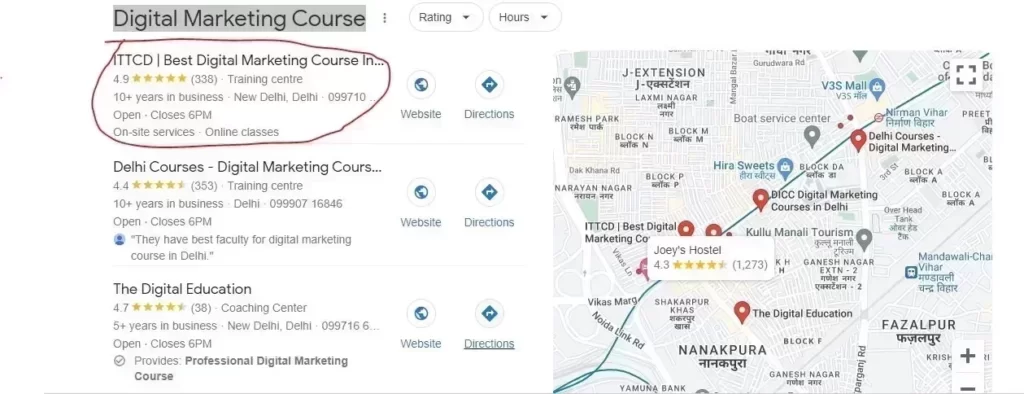This screenshot has width=1024, height=394.
Task: Expand the map to fullscreen
Action: click(x=966, y=74)
